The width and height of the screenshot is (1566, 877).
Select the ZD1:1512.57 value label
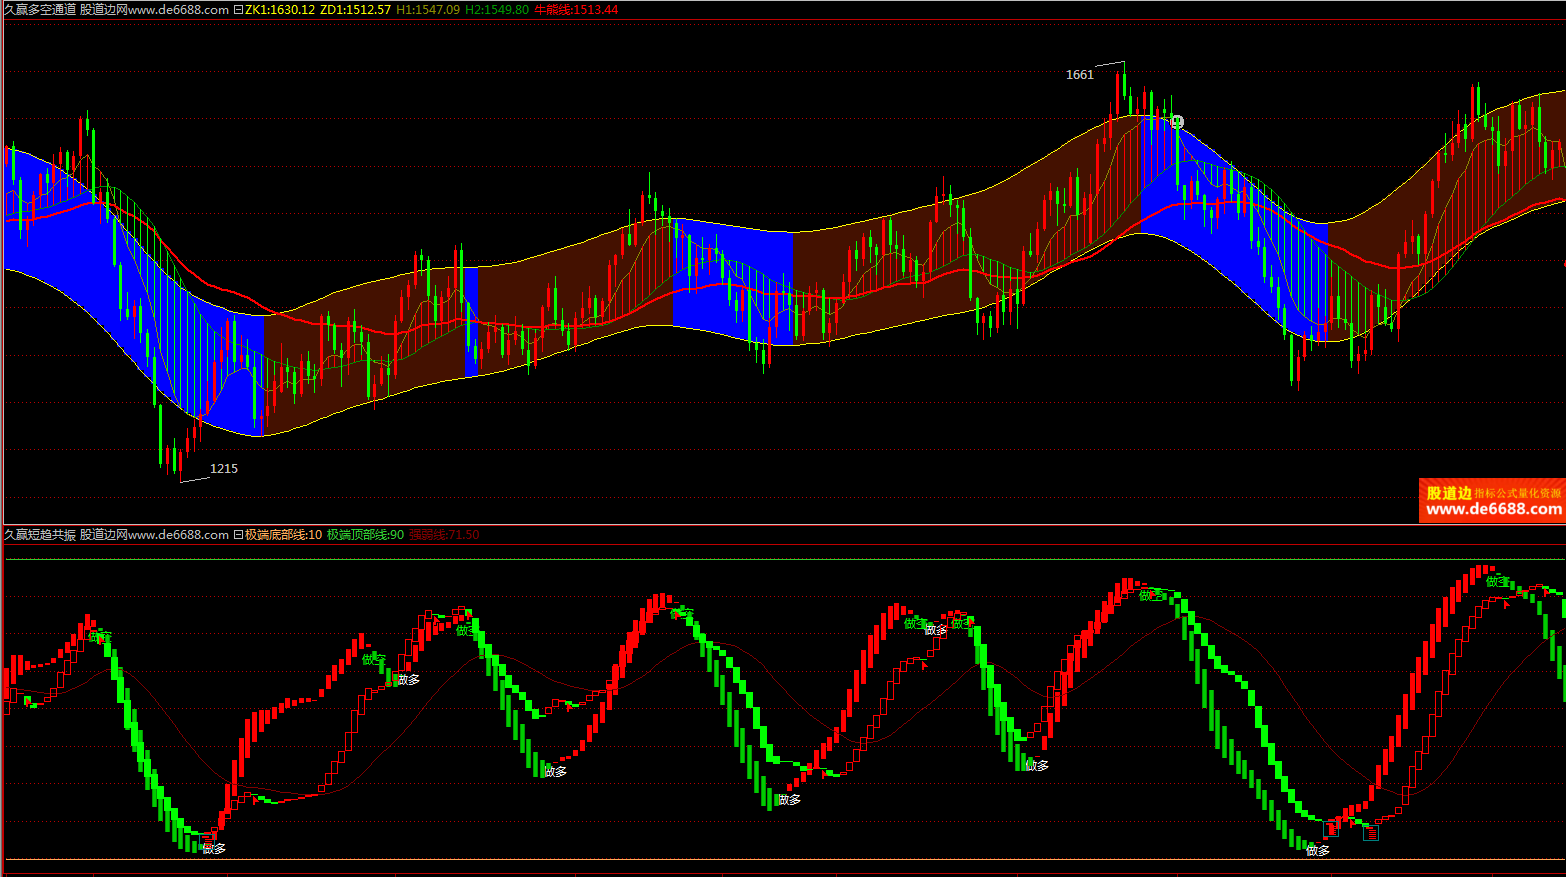click(355, 10)
